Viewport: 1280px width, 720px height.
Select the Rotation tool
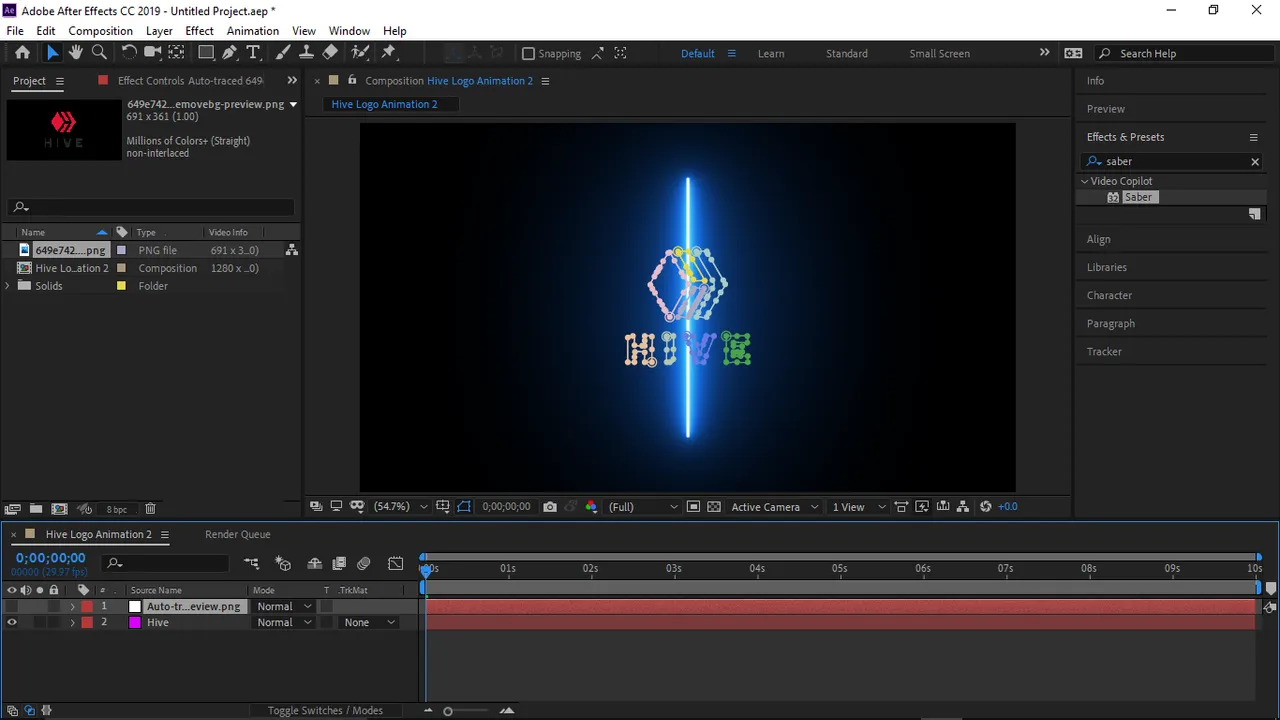[x=129, y=53]
